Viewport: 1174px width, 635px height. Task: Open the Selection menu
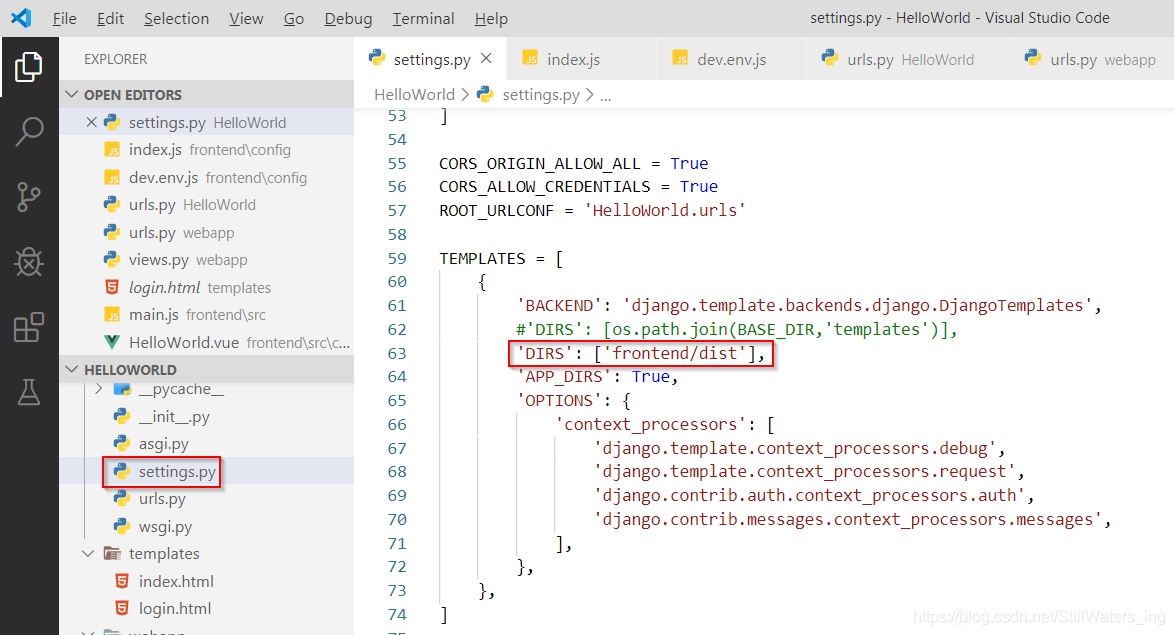pos(176,18)
